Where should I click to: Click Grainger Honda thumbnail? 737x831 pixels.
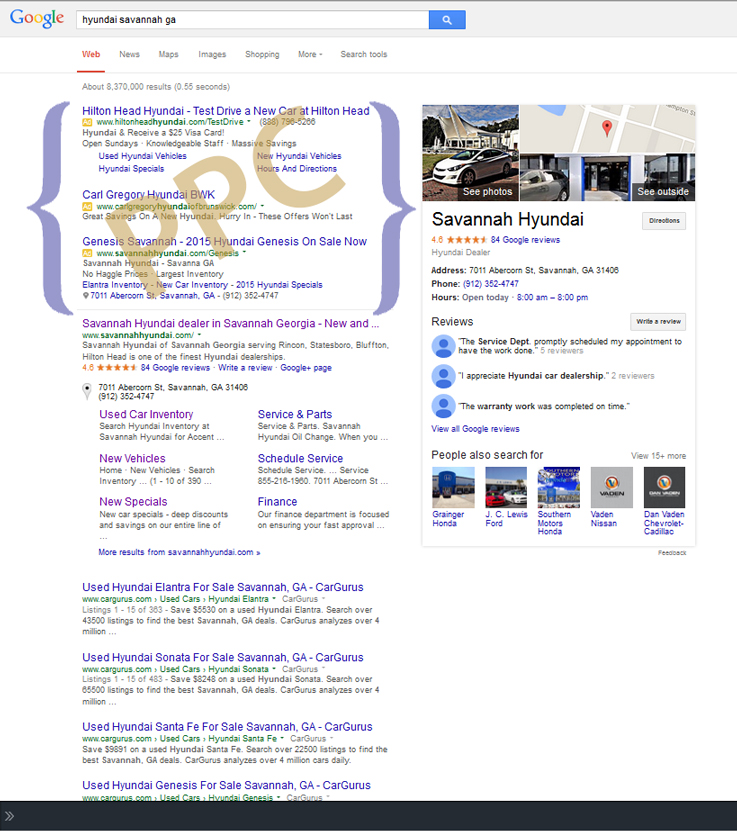[x=453, y=488]
